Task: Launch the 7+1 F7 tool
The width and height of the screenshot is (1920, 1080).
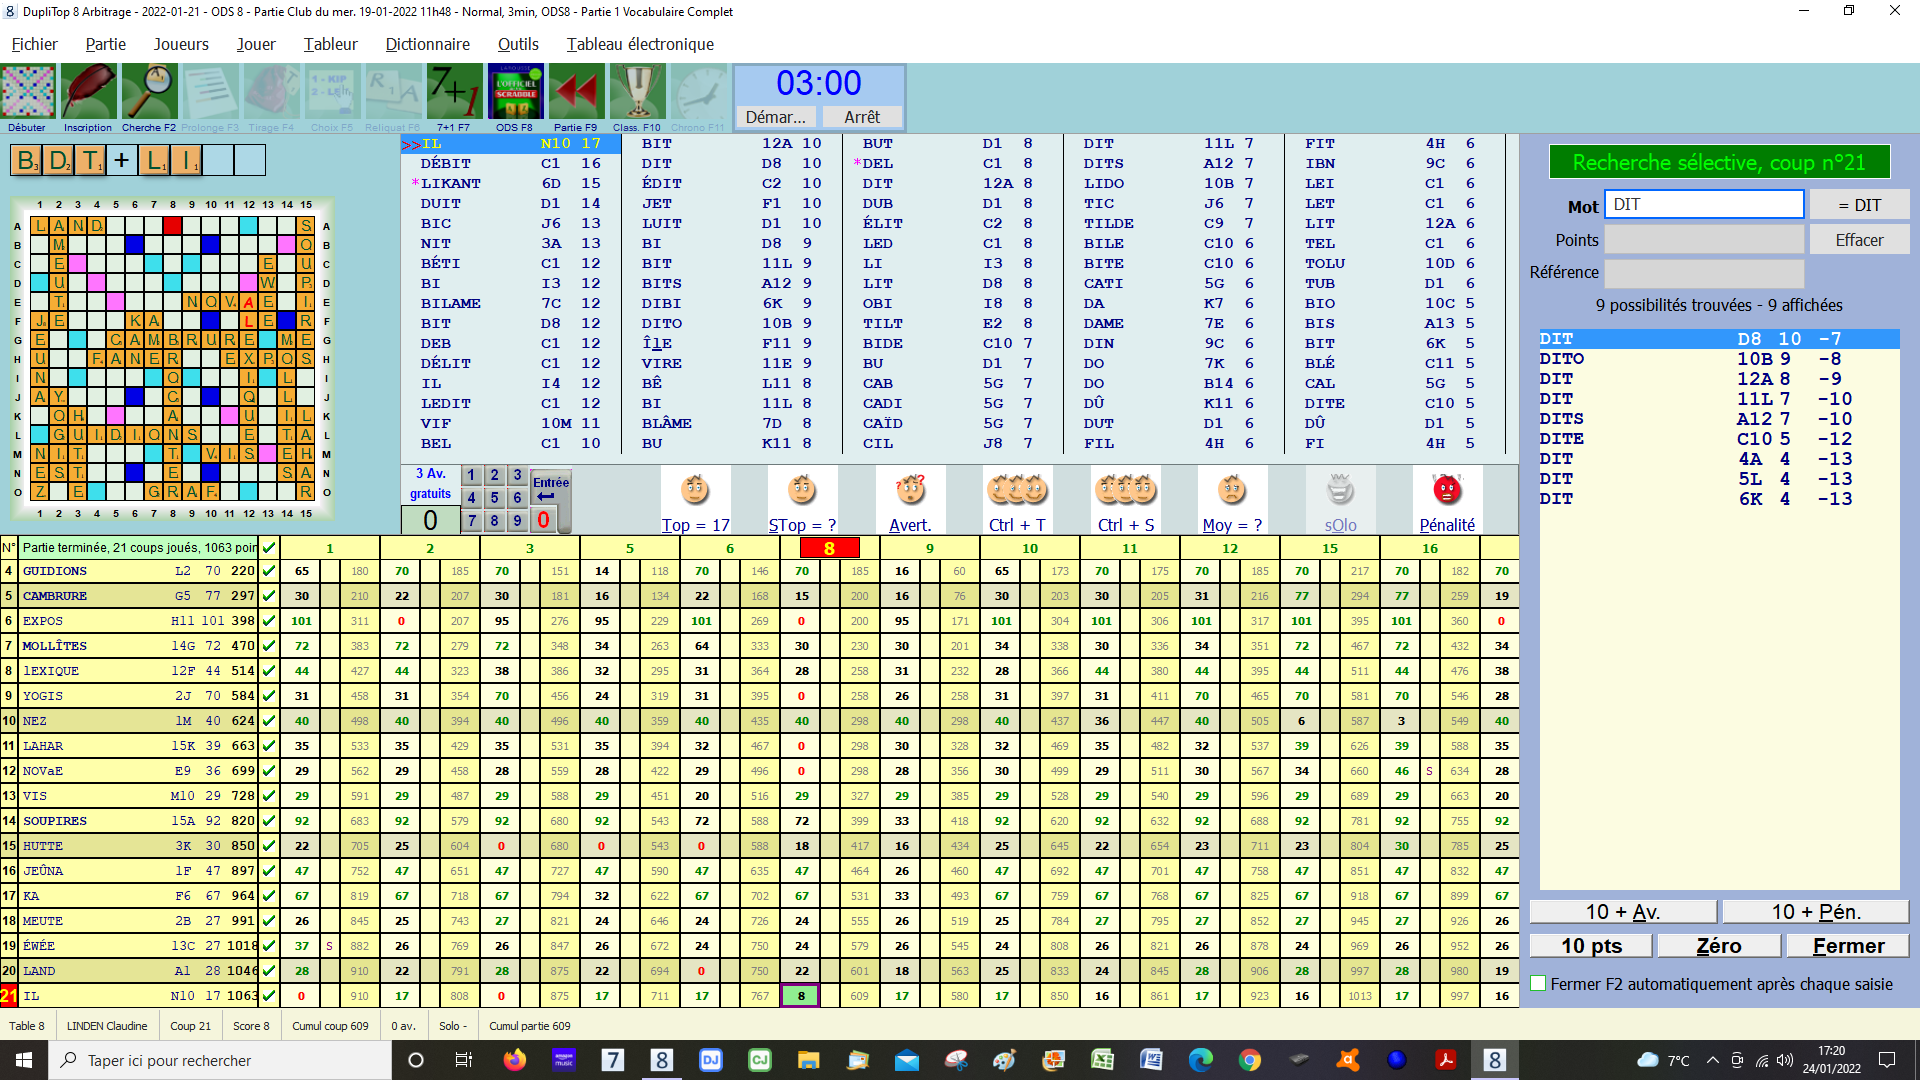Action: [x=453, y=93]
